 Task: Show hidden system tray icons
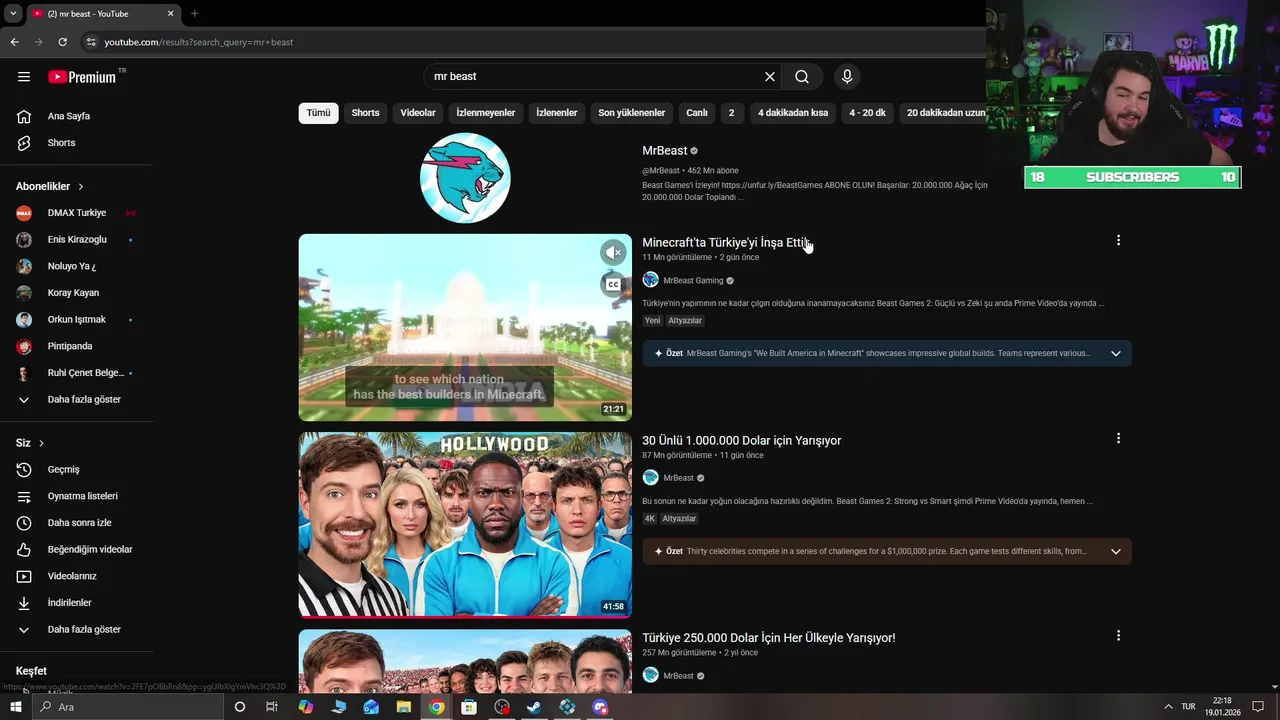[x=1167, y=707]
